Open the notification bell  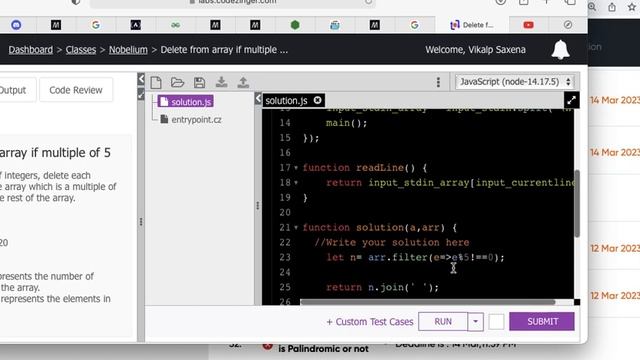[560, 49]
